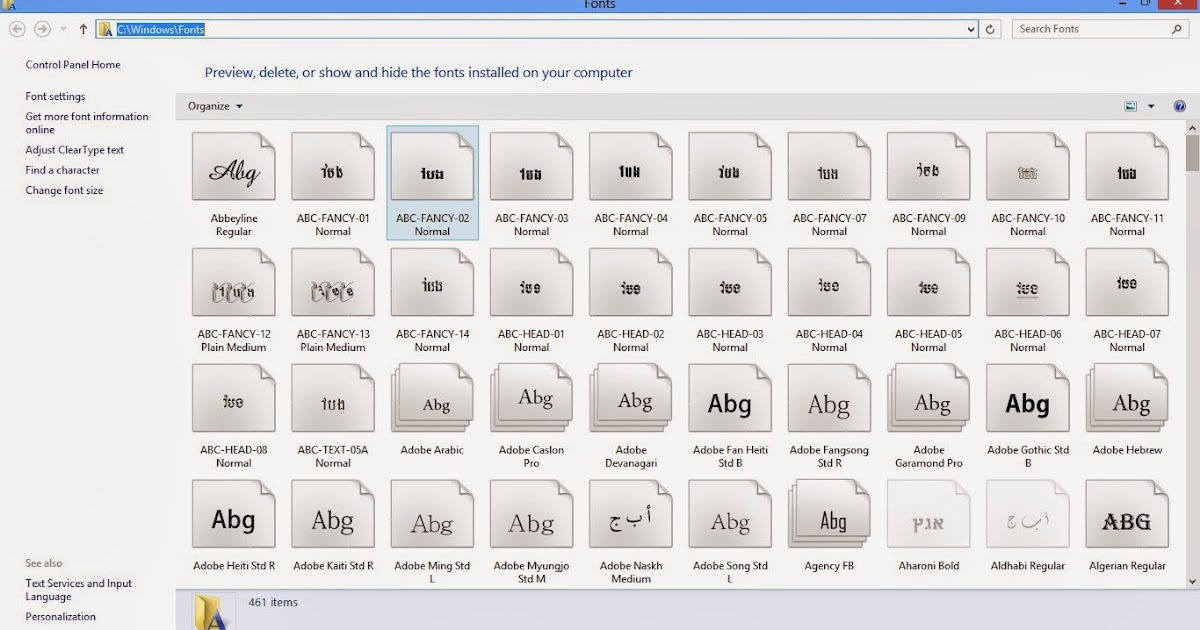Select the Adobe Arabic font family icon
Screen dimensions: 1200x630
[x=432, y=399]
